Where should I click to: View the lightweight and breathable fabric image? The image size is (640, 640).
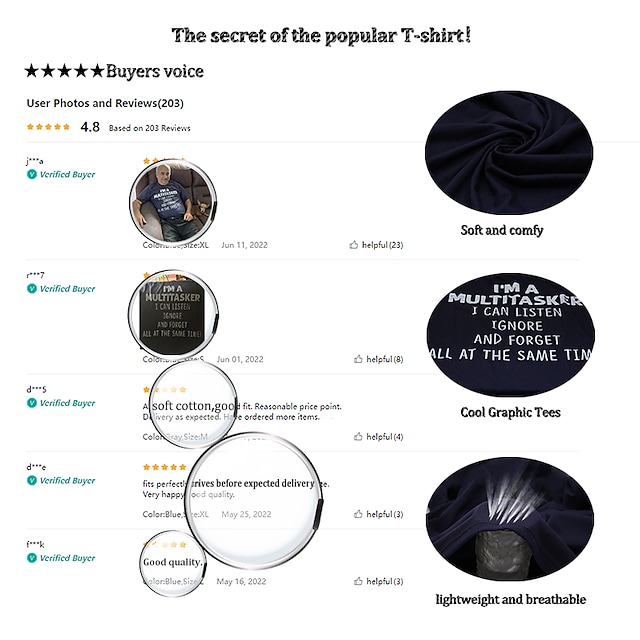[510, 519]
